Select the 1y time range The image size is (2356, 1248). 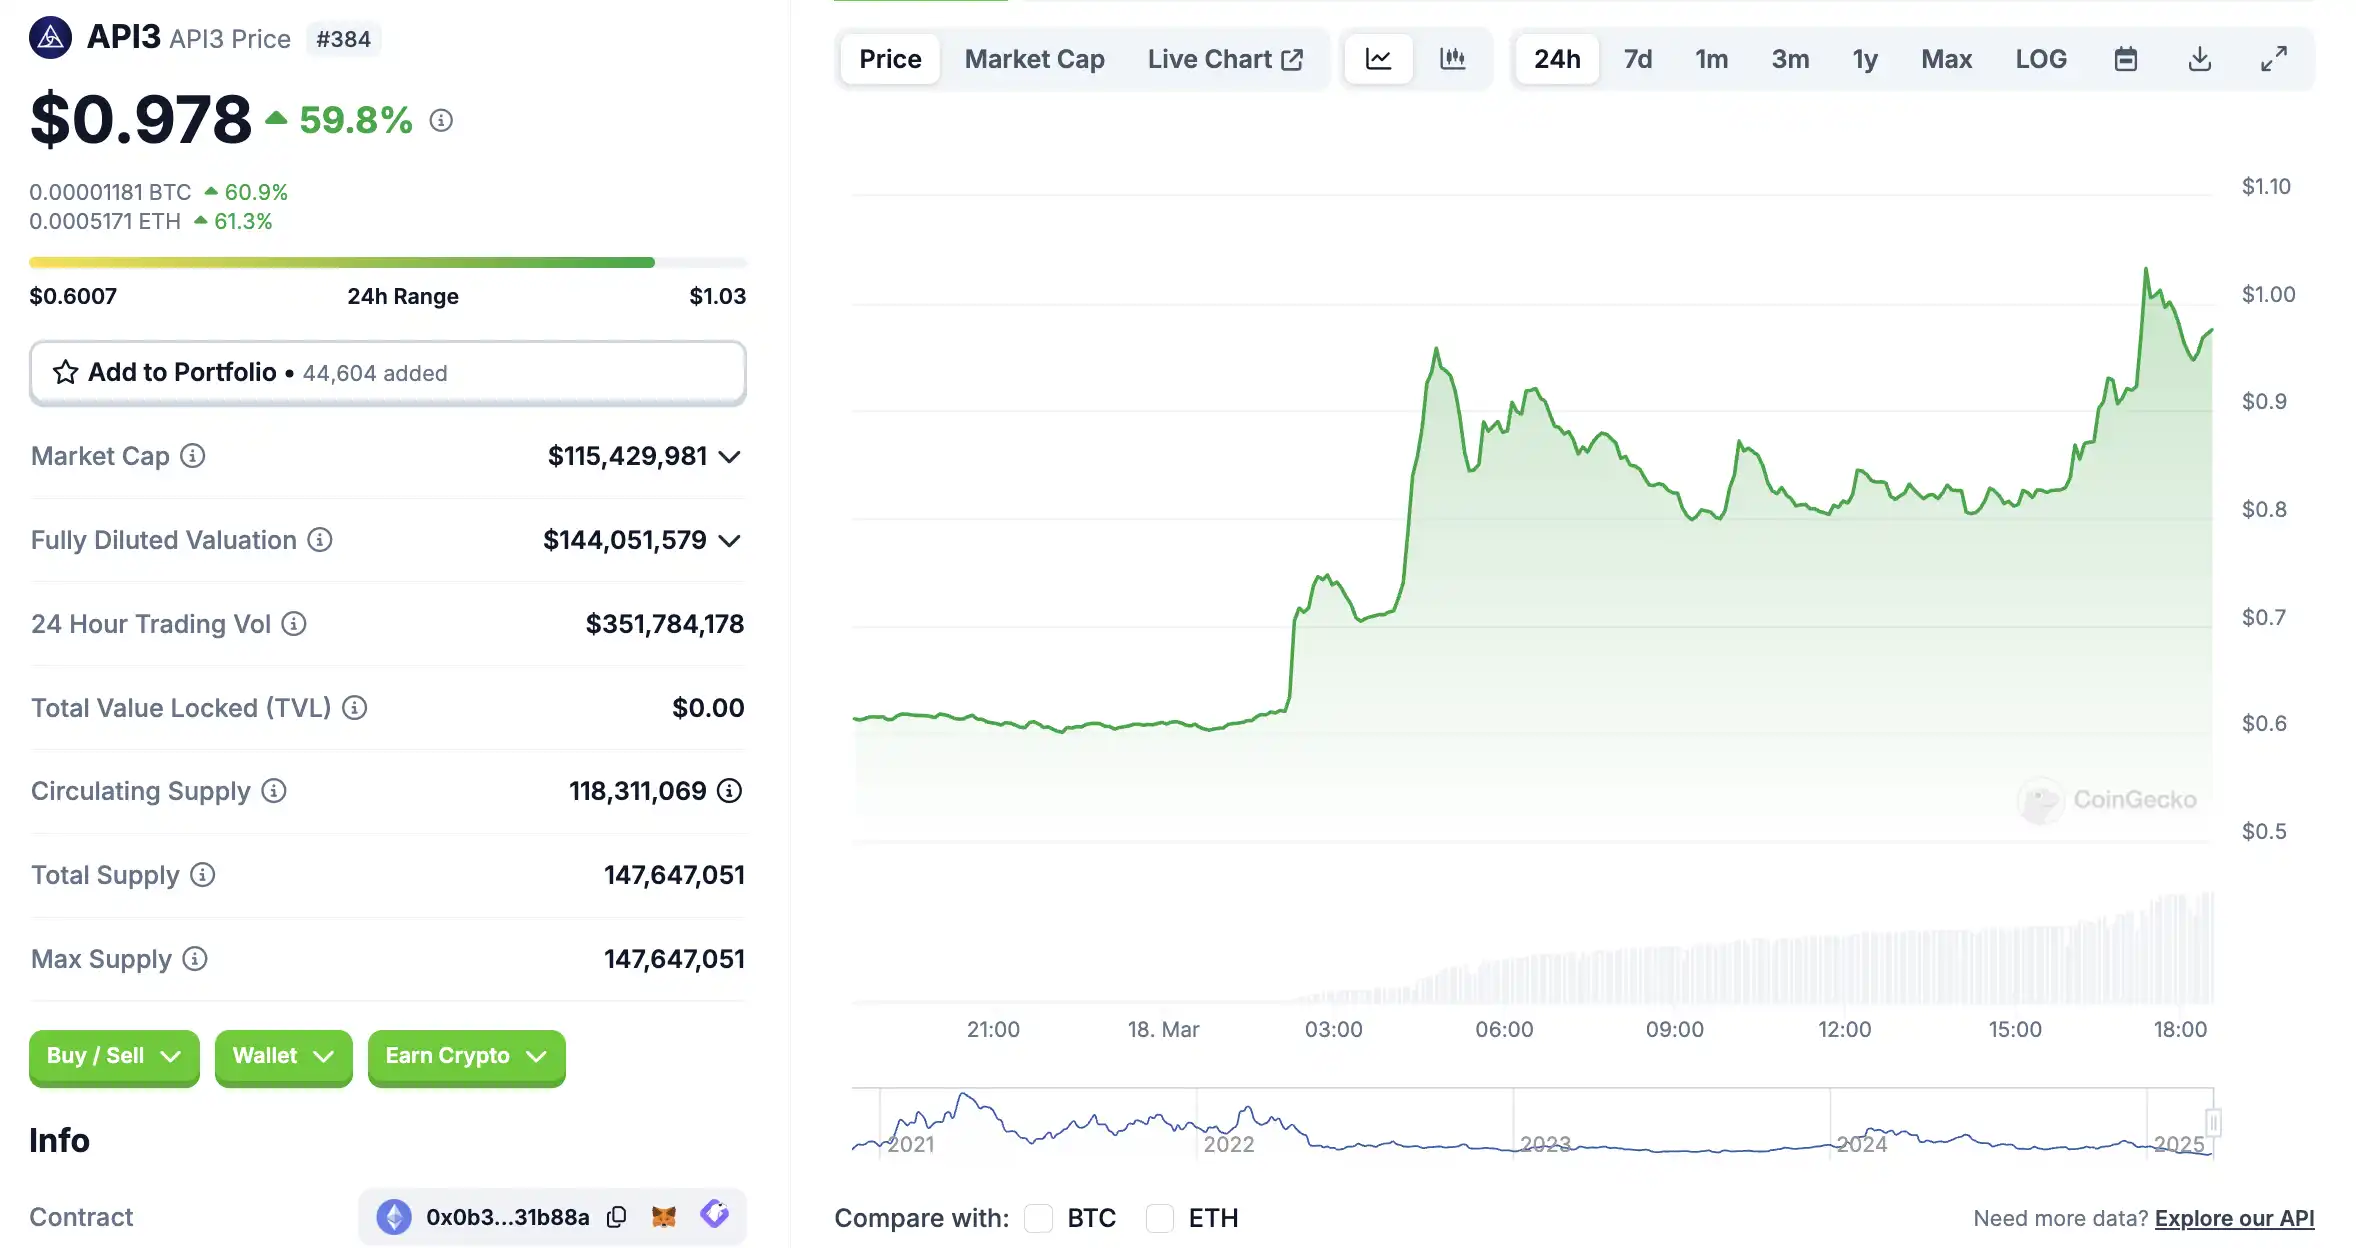coord(1865,59)
